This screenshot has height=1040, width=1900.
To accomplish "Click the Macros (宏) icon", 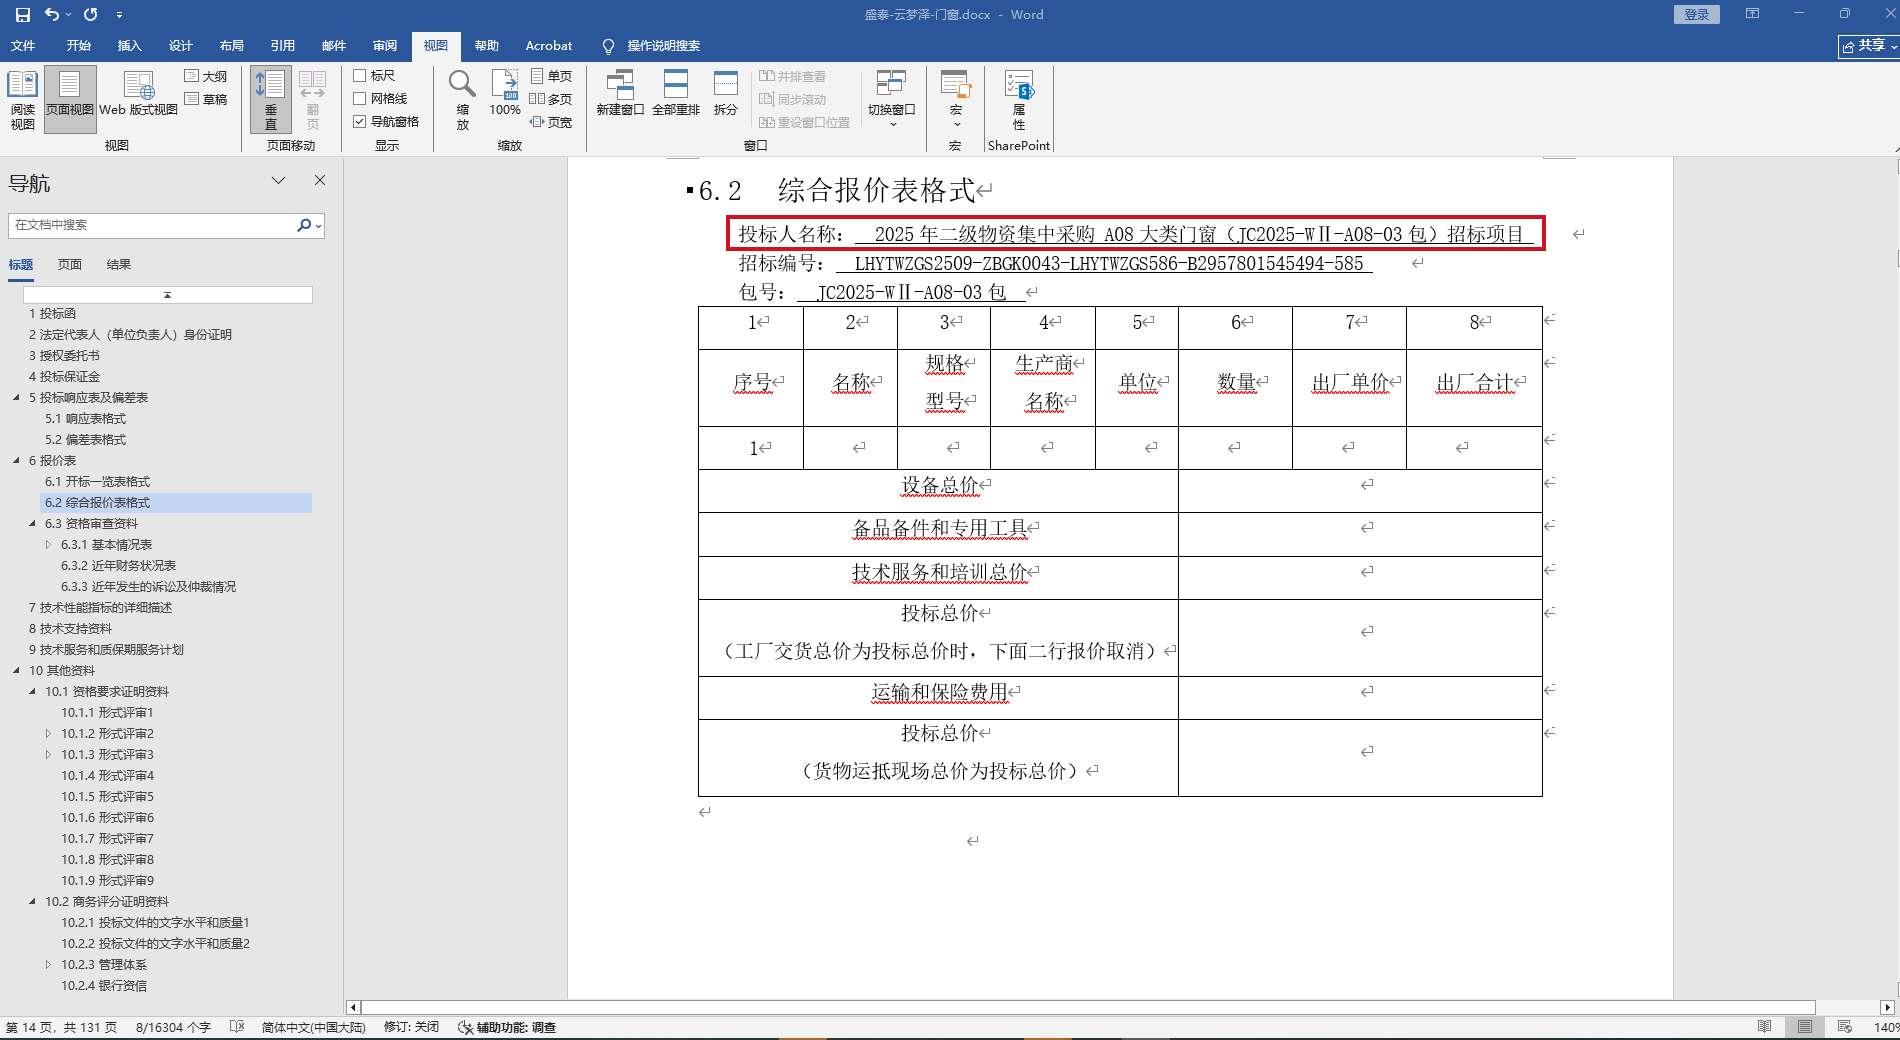I will click(x=956, y=99).
